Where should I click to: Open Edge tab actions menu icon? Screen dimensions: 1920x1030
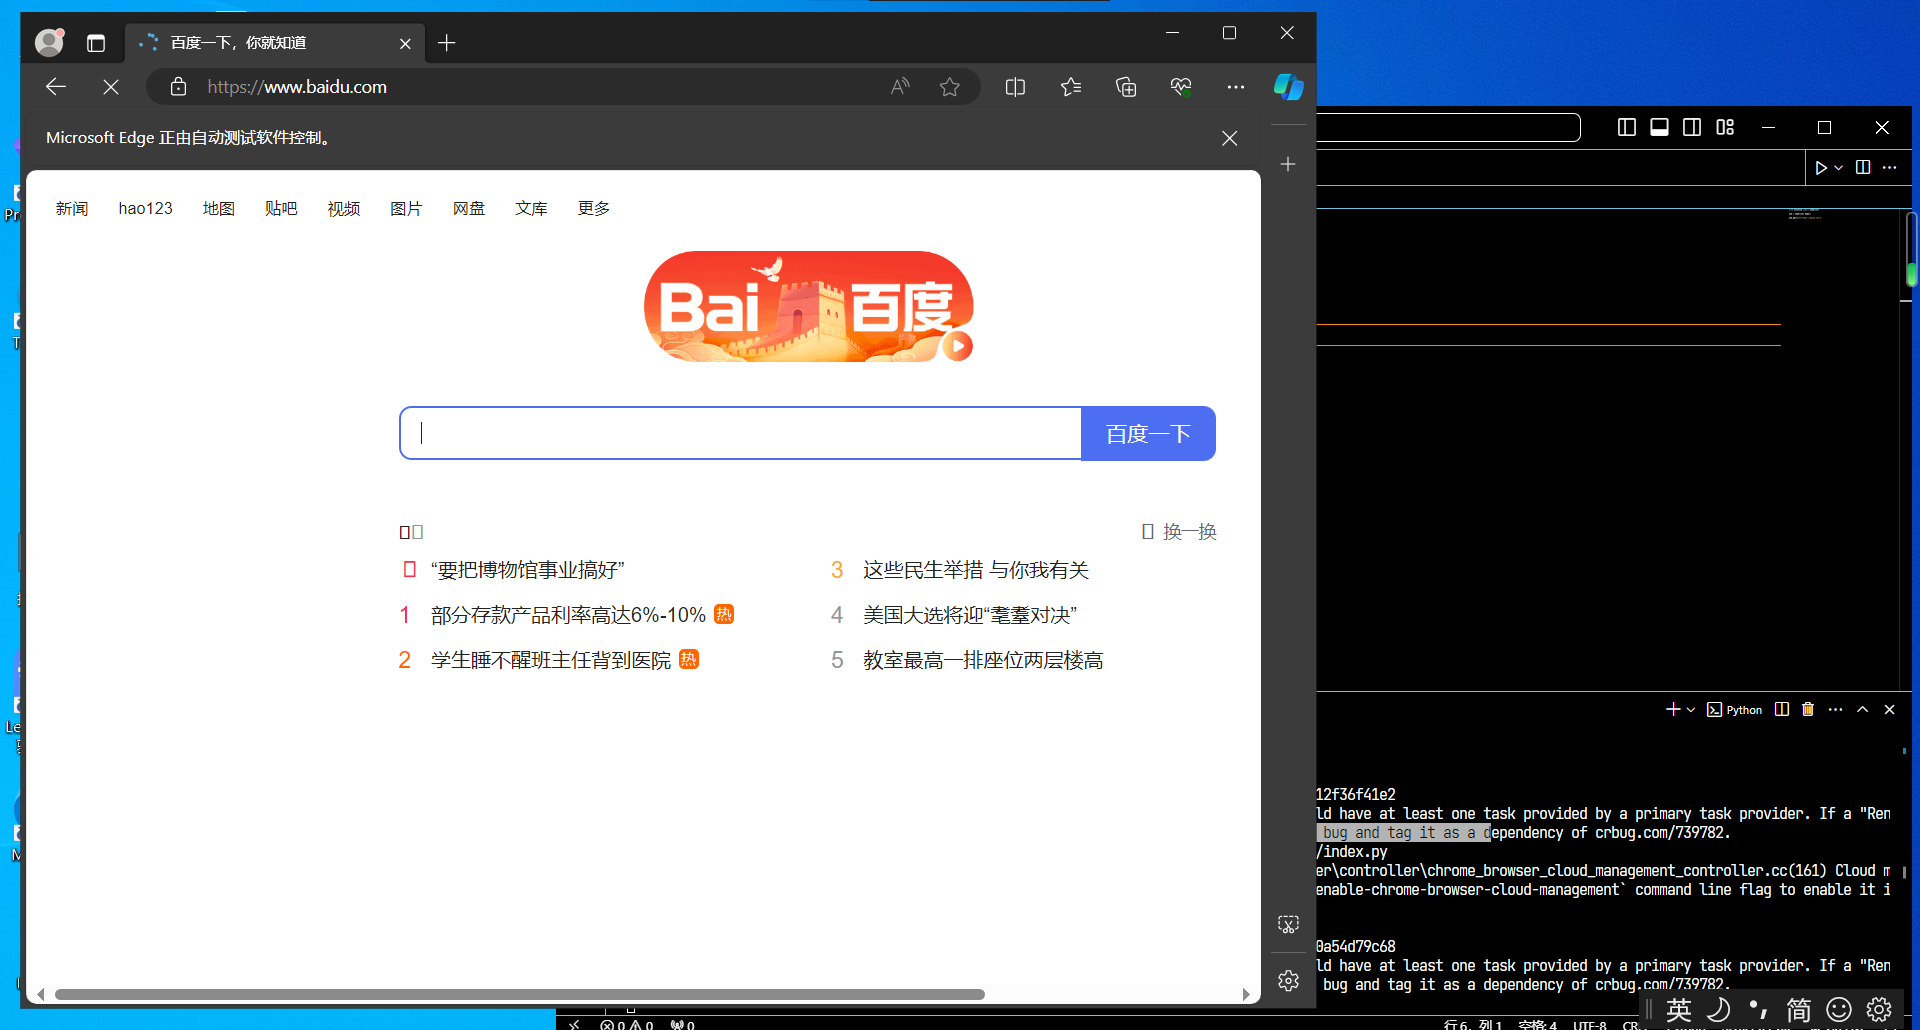click(x=96, y=43)
